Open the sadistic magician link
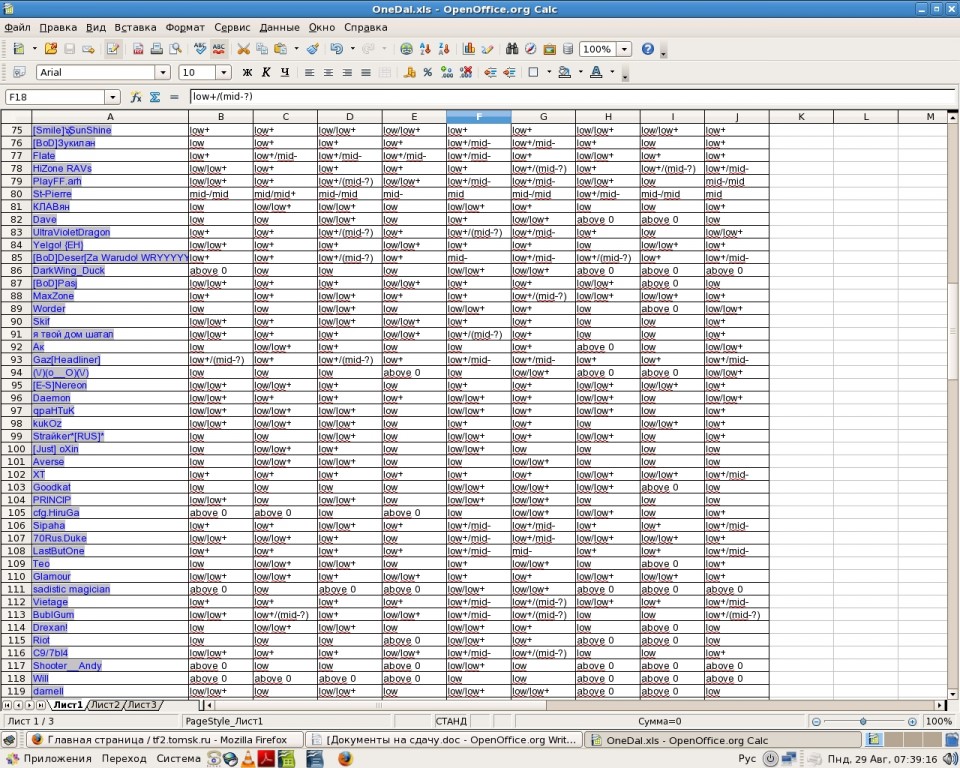960x768 pixels. tap(71, 589)
